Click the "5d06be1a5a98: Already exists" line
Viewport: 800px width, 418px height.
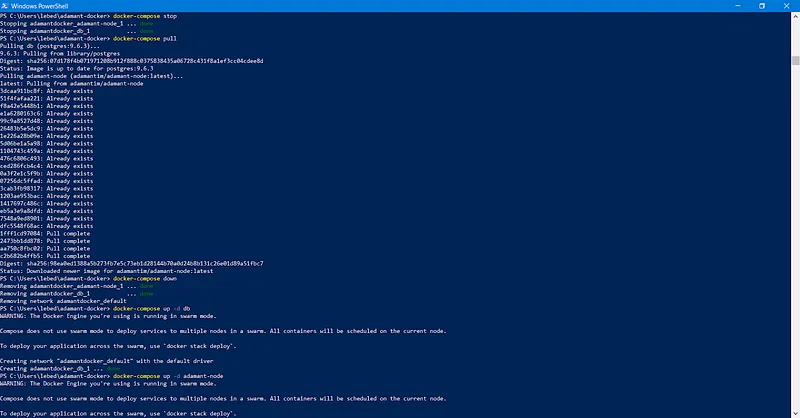(x=46, y=143)
